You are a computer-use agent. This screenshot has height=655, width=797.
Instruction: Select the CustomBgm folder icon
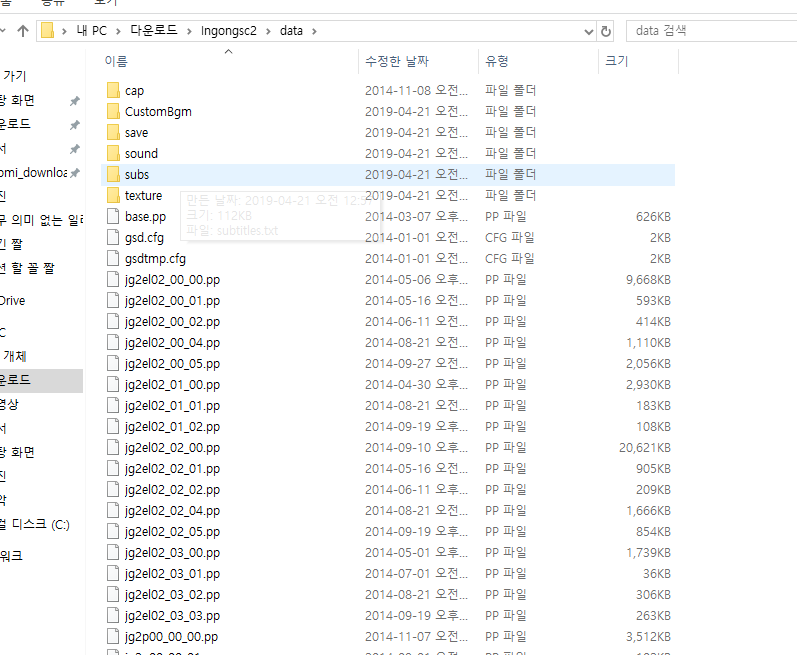pyautogui.click(x=113, y=111)
